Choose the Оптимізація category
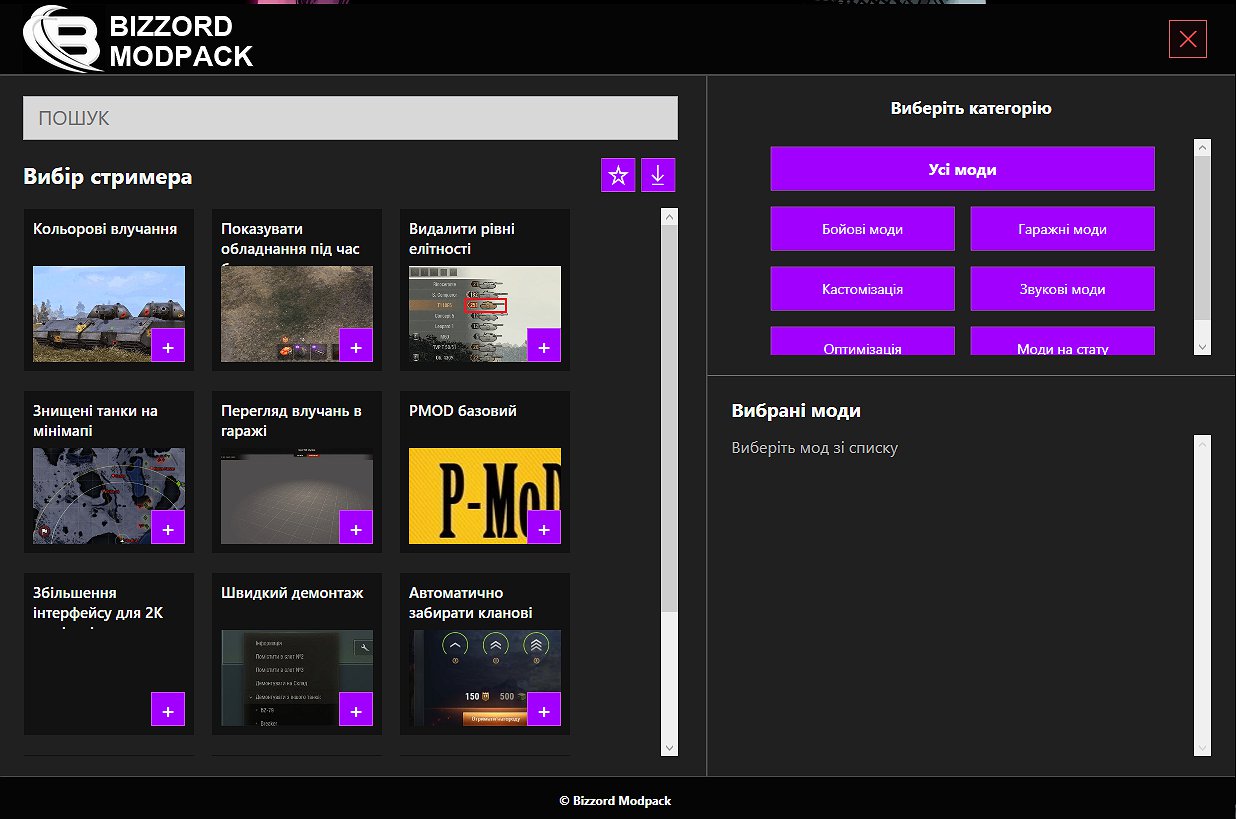 [x=862, y=342]
